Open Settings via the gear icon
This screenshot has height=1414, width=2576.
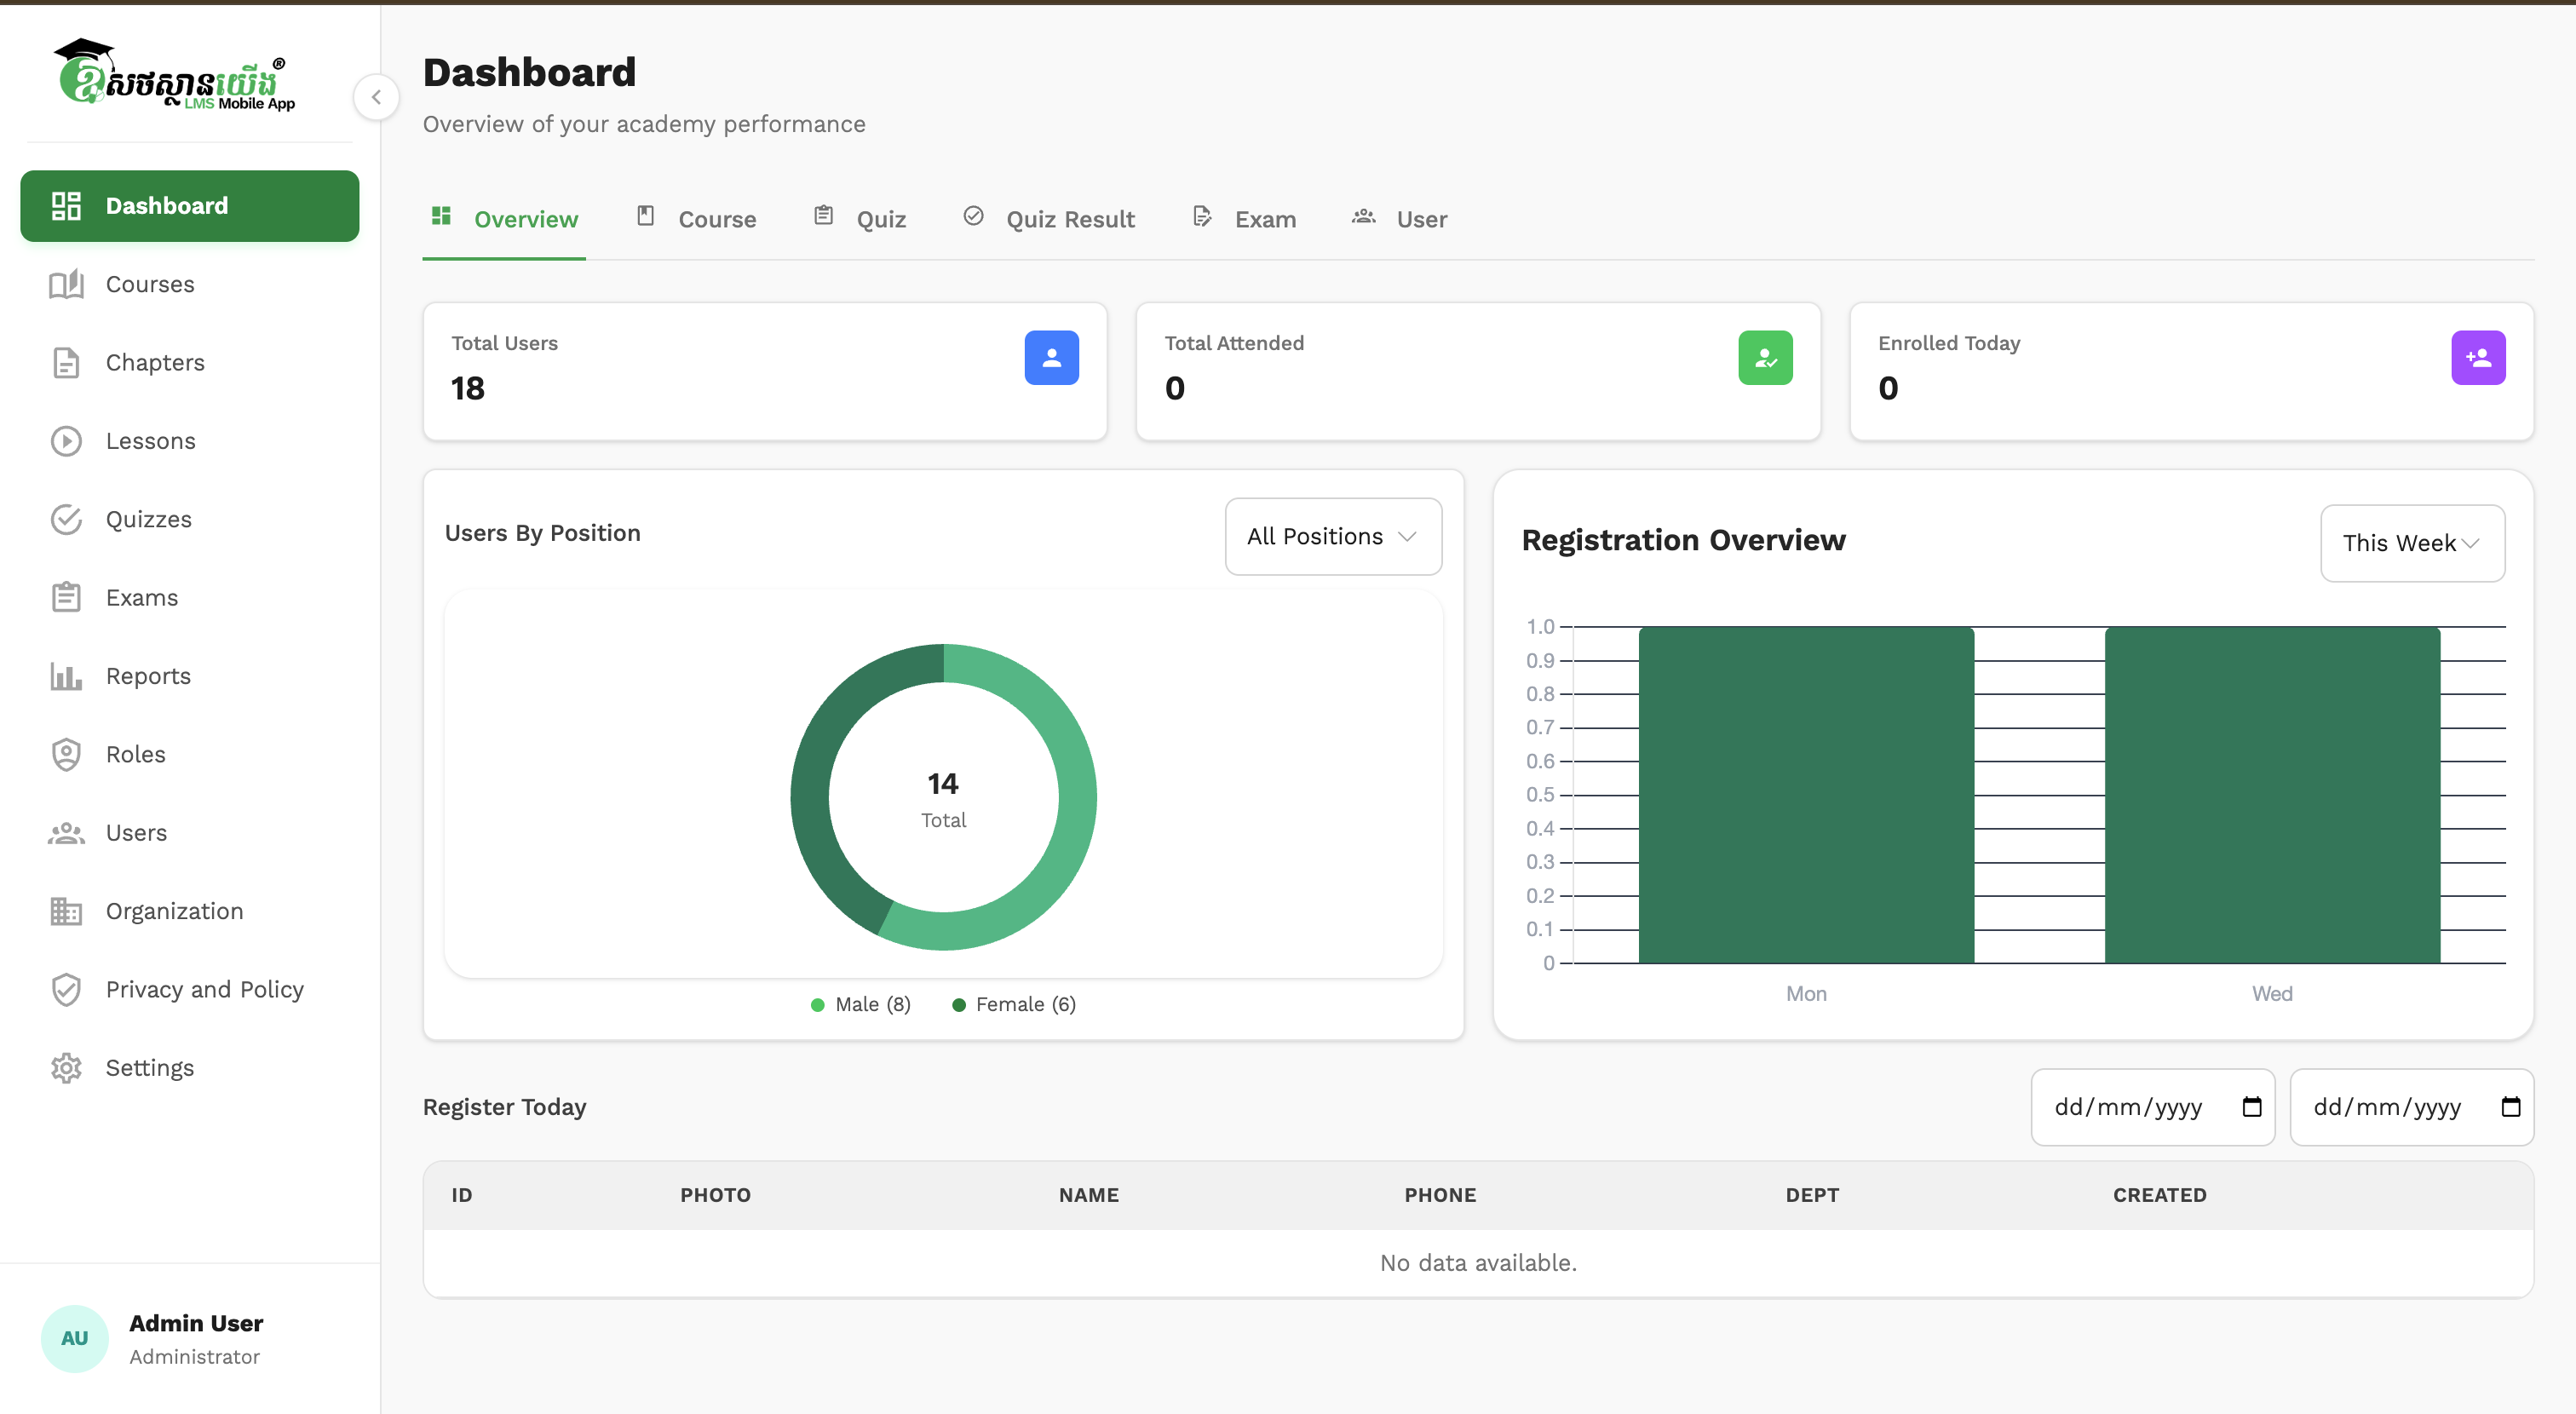(66, 1068)
